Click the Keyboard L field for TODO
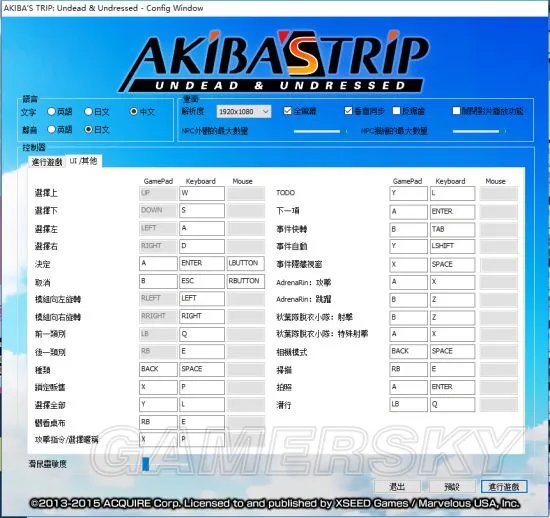550x518 pixels. point(452,193)
